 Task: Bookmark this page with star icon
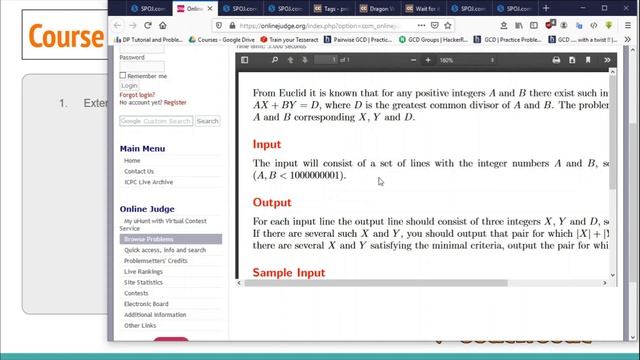[x=448, y=25]
